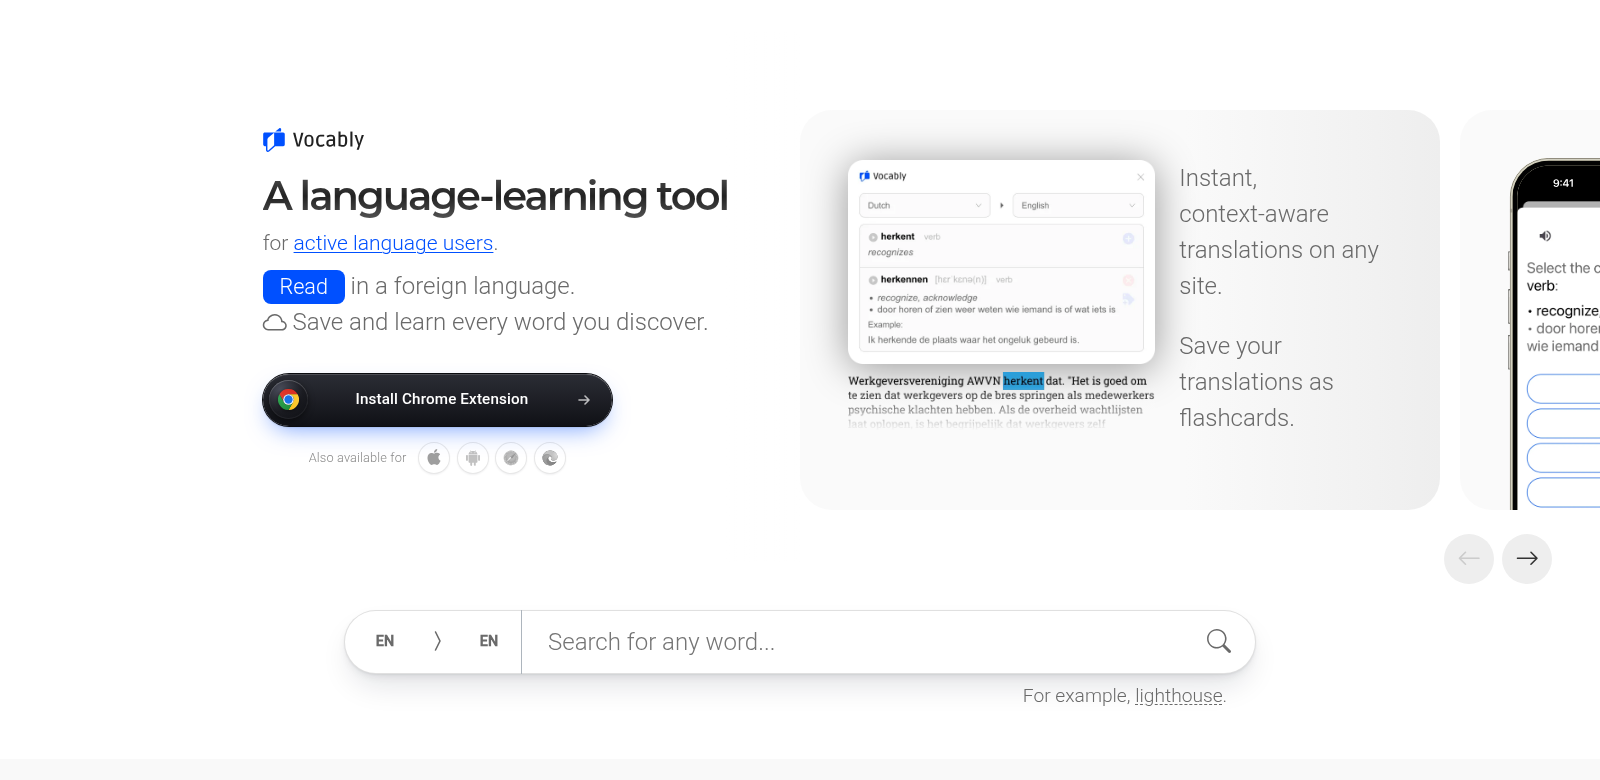
Task: Click the highlighted word herkent in the article
Action: [1023, 381]
